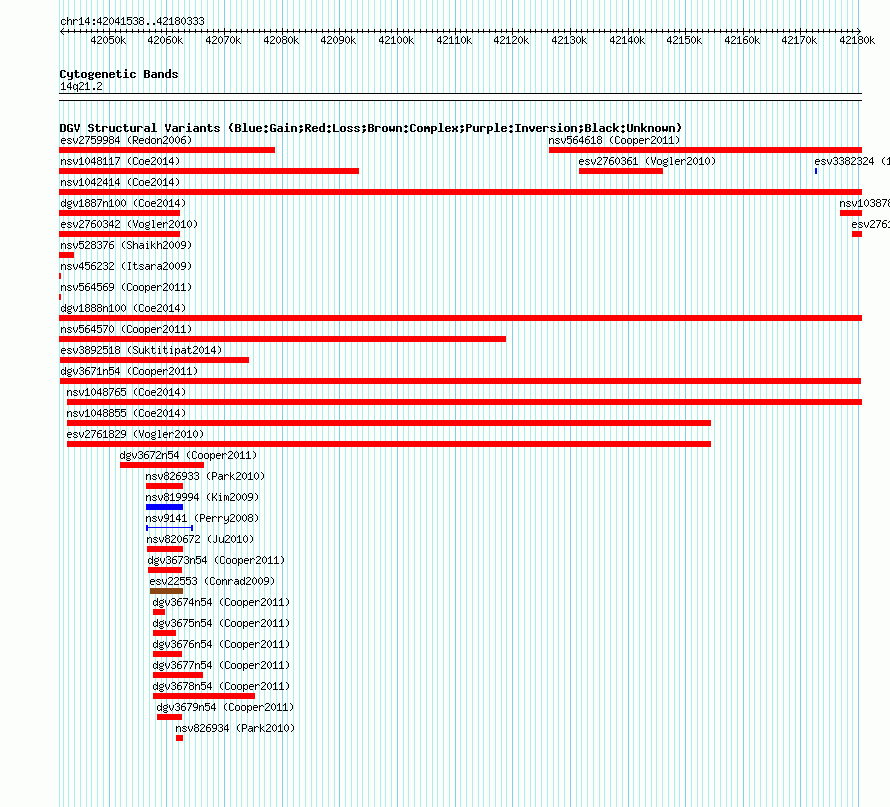Click the esv2760361 (Vogler2010) label
Viewport: 890px width, 807px height.
[x=647, y=161]
